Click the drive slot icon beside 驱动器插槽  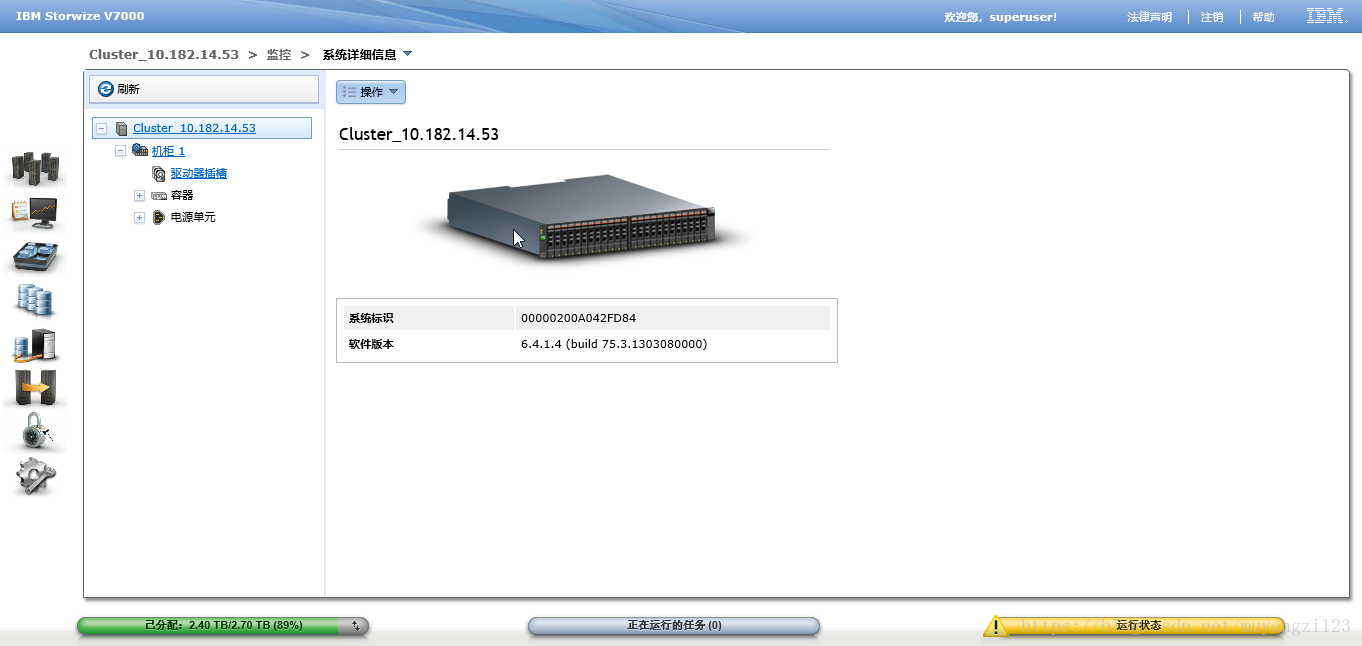click(159, 173)
